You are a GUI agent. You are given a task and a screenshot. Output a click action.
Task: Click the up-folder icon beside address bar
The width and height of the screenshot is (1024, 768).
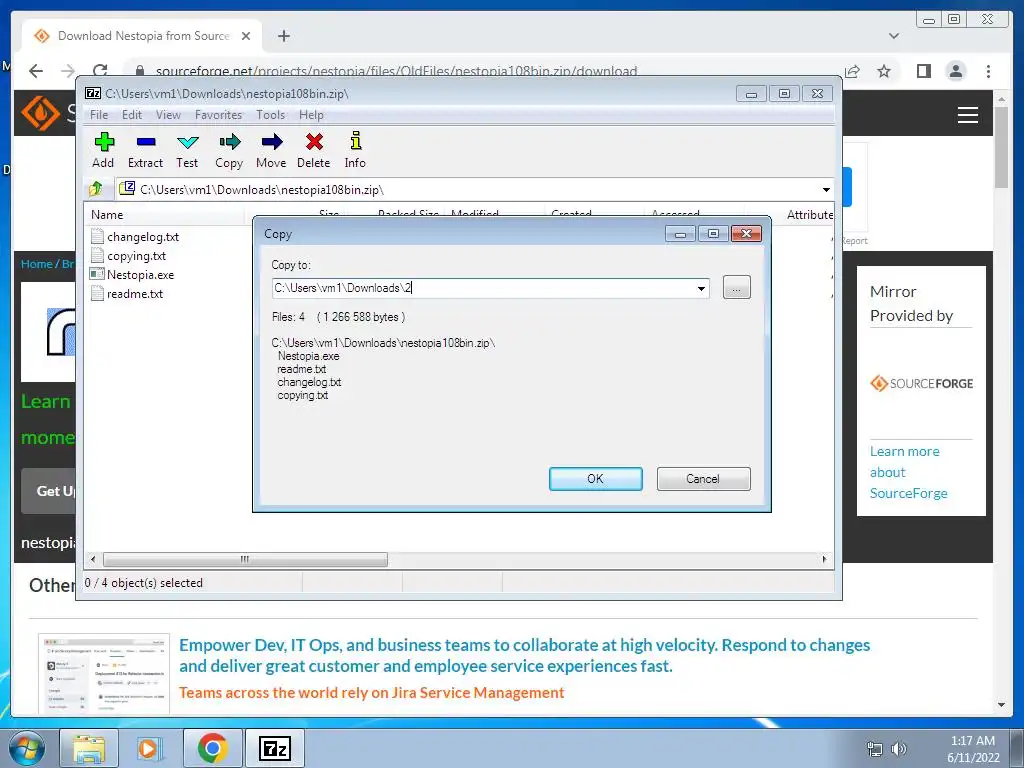point(96,189)
